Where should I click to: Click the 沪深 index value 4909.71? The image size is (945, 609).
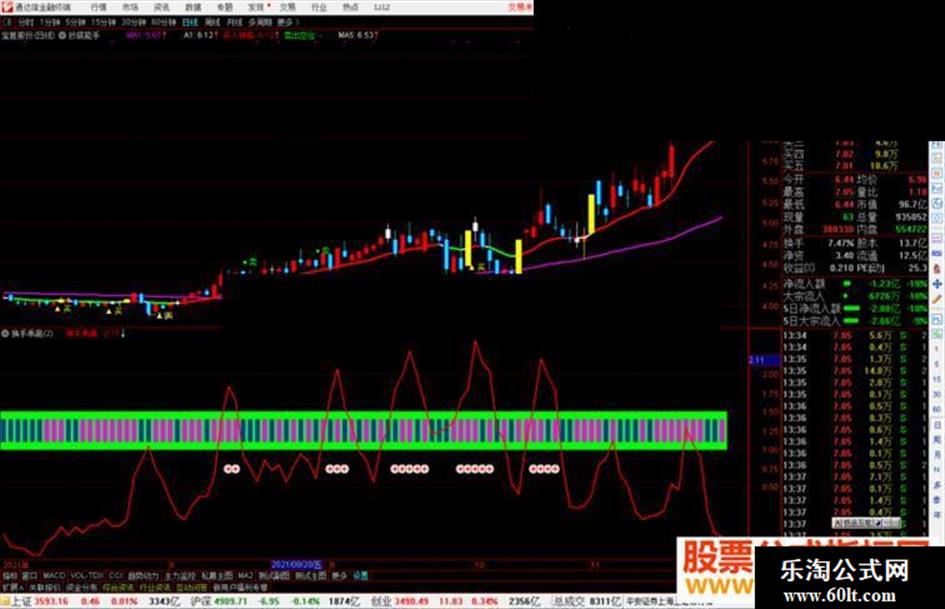(x=231, y=601)
